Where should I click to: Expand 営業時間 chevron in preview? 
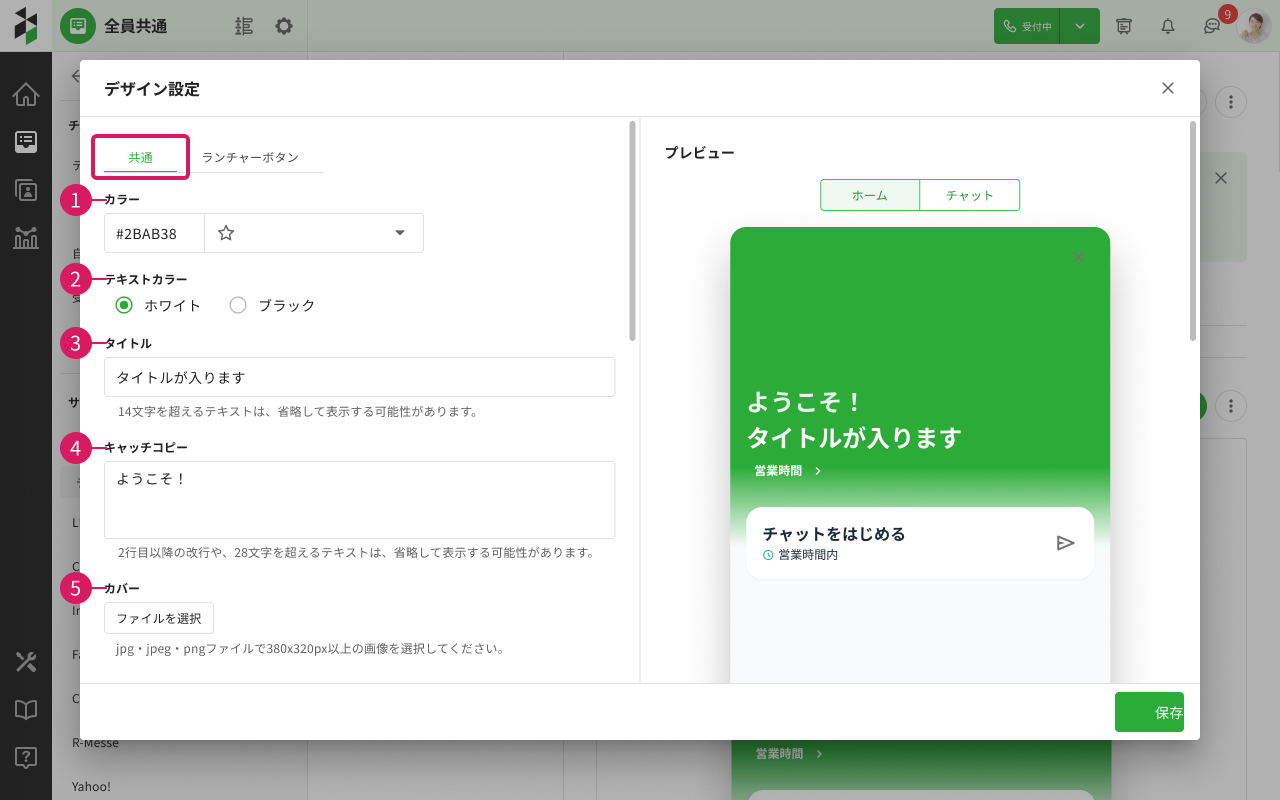tap(818, 471)
